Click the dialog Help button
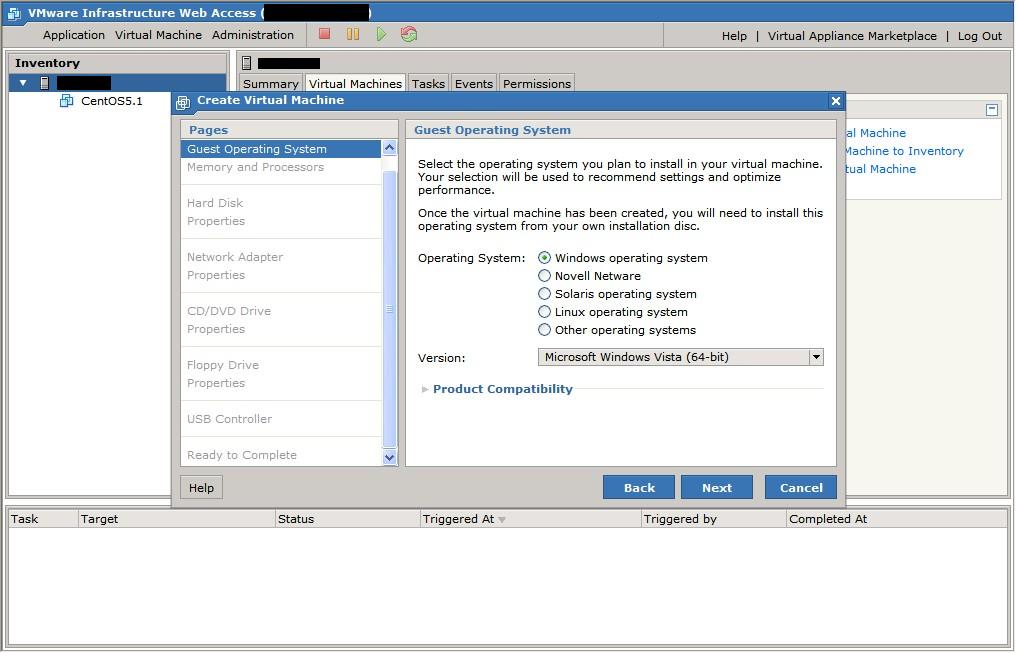Viewport: 1016px width, 653px height. (x=202, y=488)
